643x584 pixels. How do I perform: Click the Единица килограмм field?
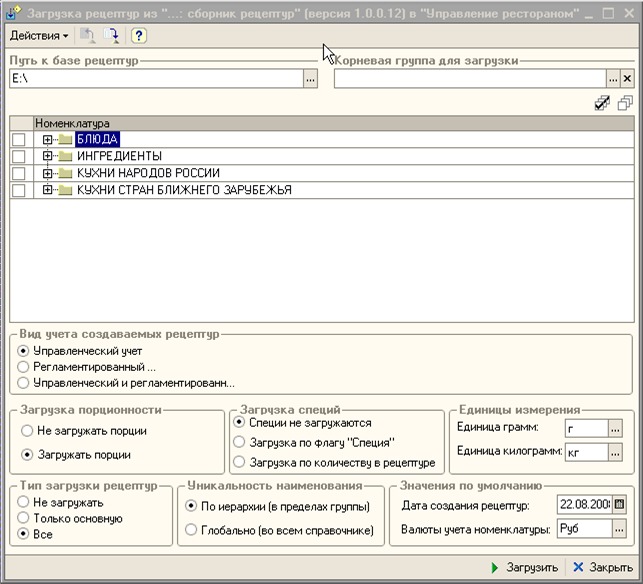pos(586,452)
